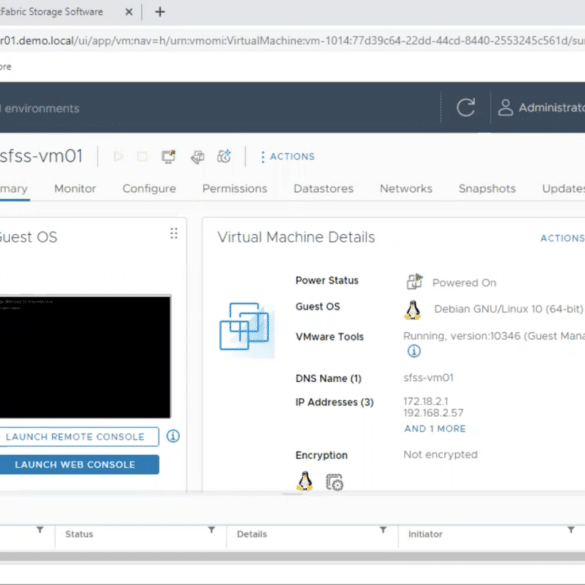This screenshot has width=585, height=585.
Task: Launch console icon in VM toolbar
Action: [168, 156]
